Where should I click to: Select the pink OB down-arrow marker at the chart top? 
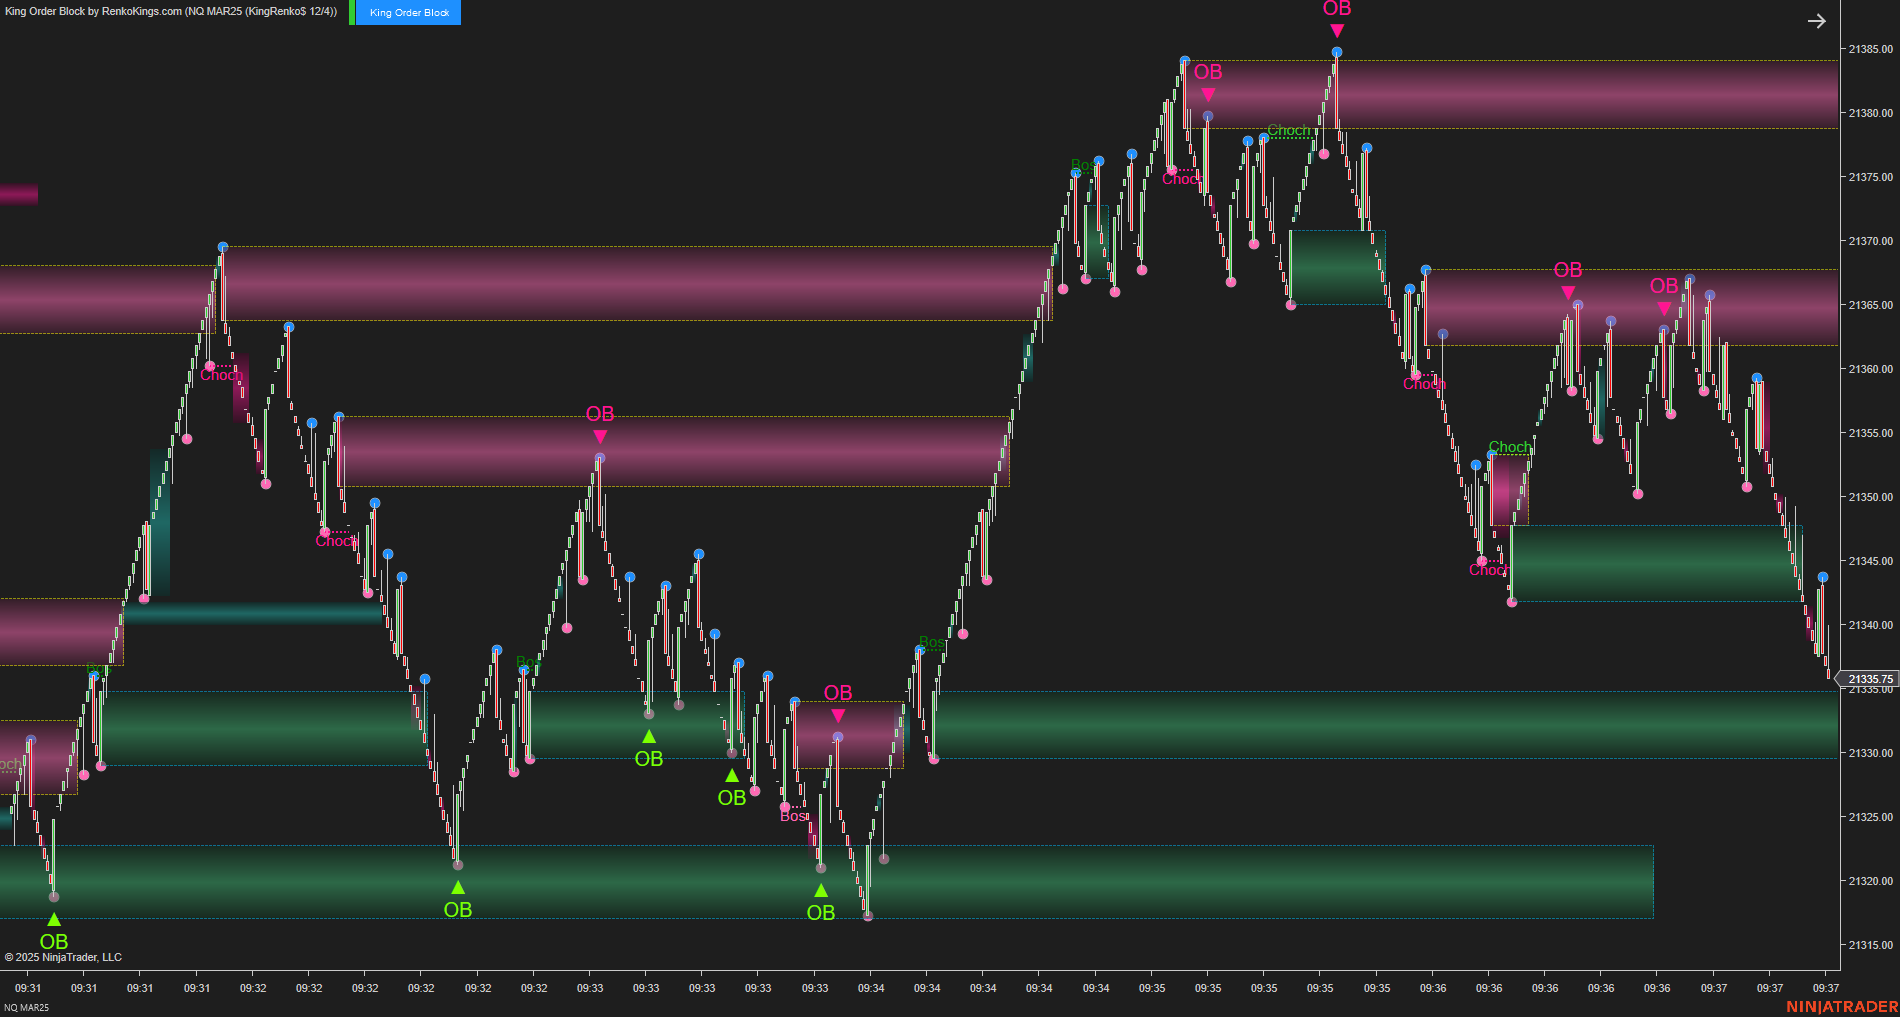click(1336, 30)
